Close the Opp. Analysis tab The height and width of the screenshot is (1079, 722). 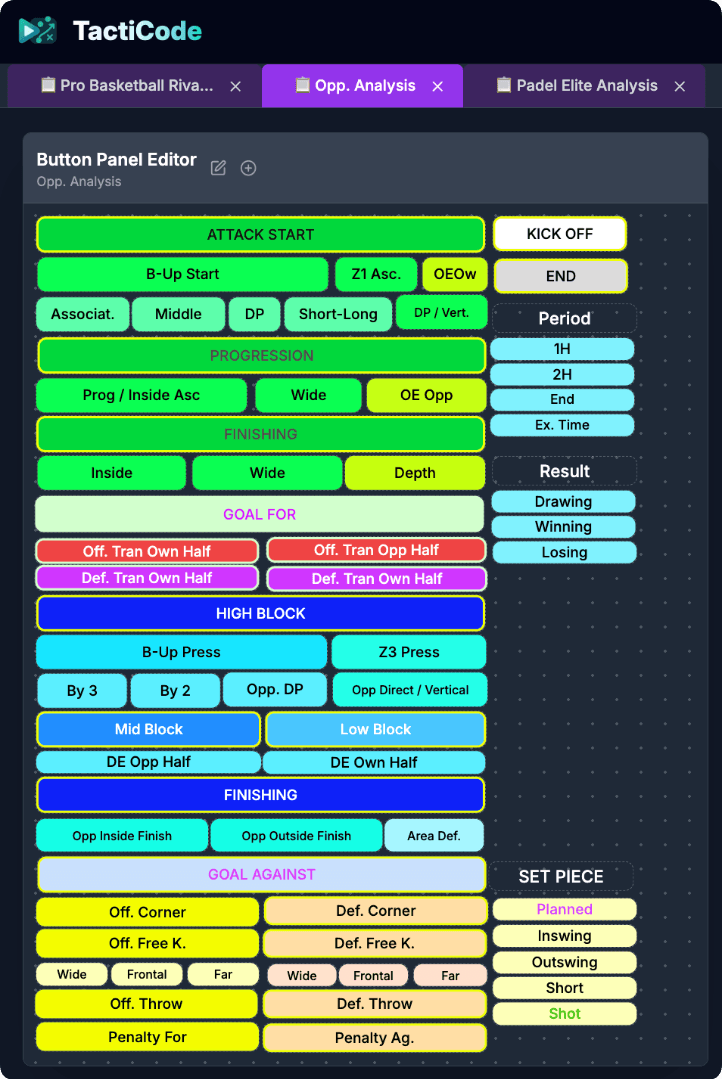point(437,87)
